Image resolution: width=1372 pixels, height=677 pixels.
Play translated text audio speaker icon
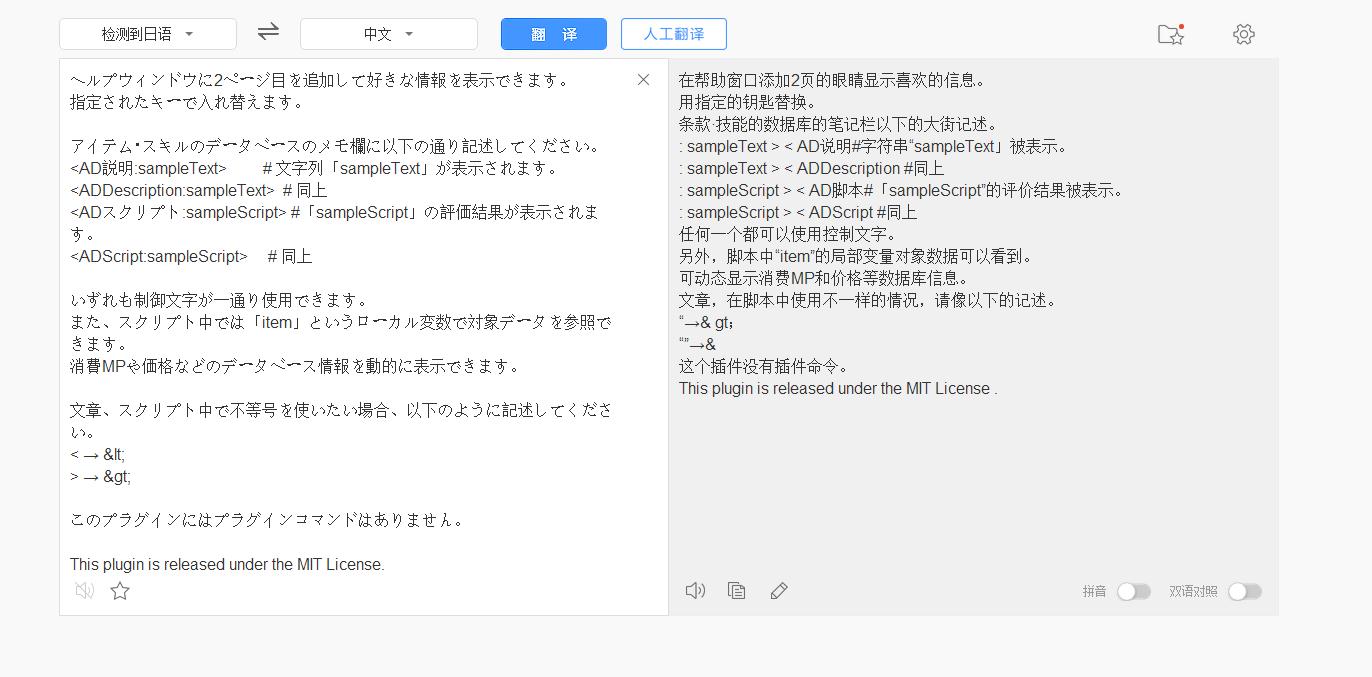pyautogui.click(x=695, y=591)
